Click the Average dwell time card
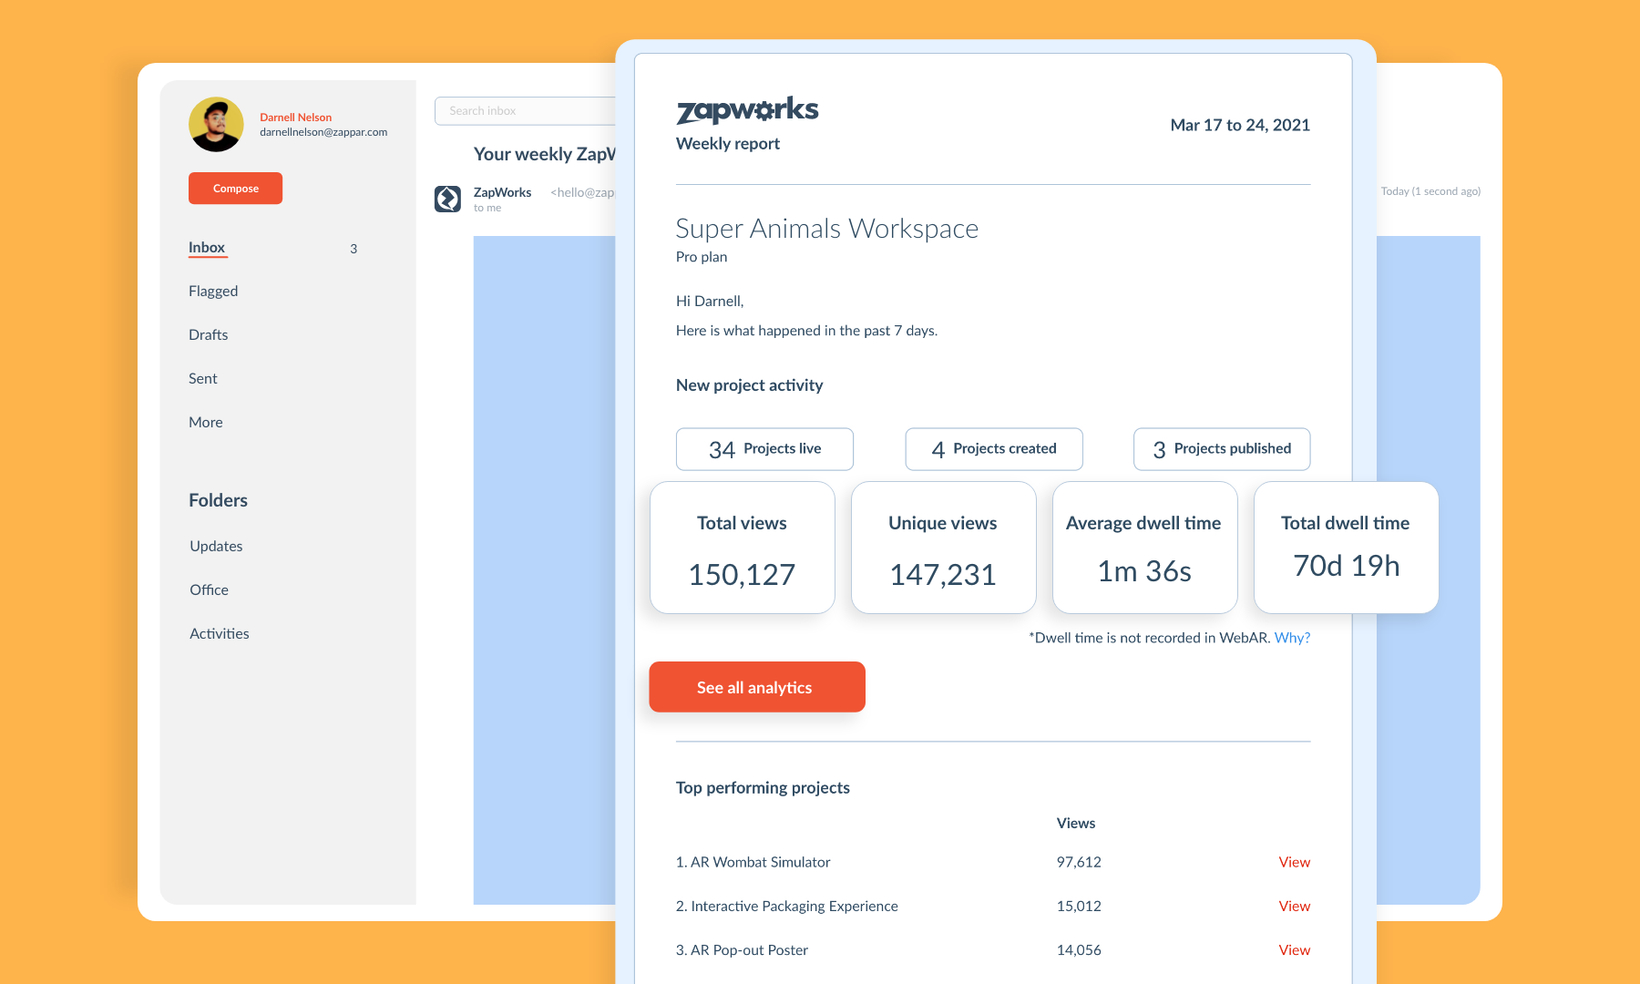This screenshot has width=1640, height=984. pyautogui.click(x=1144, y=547)
